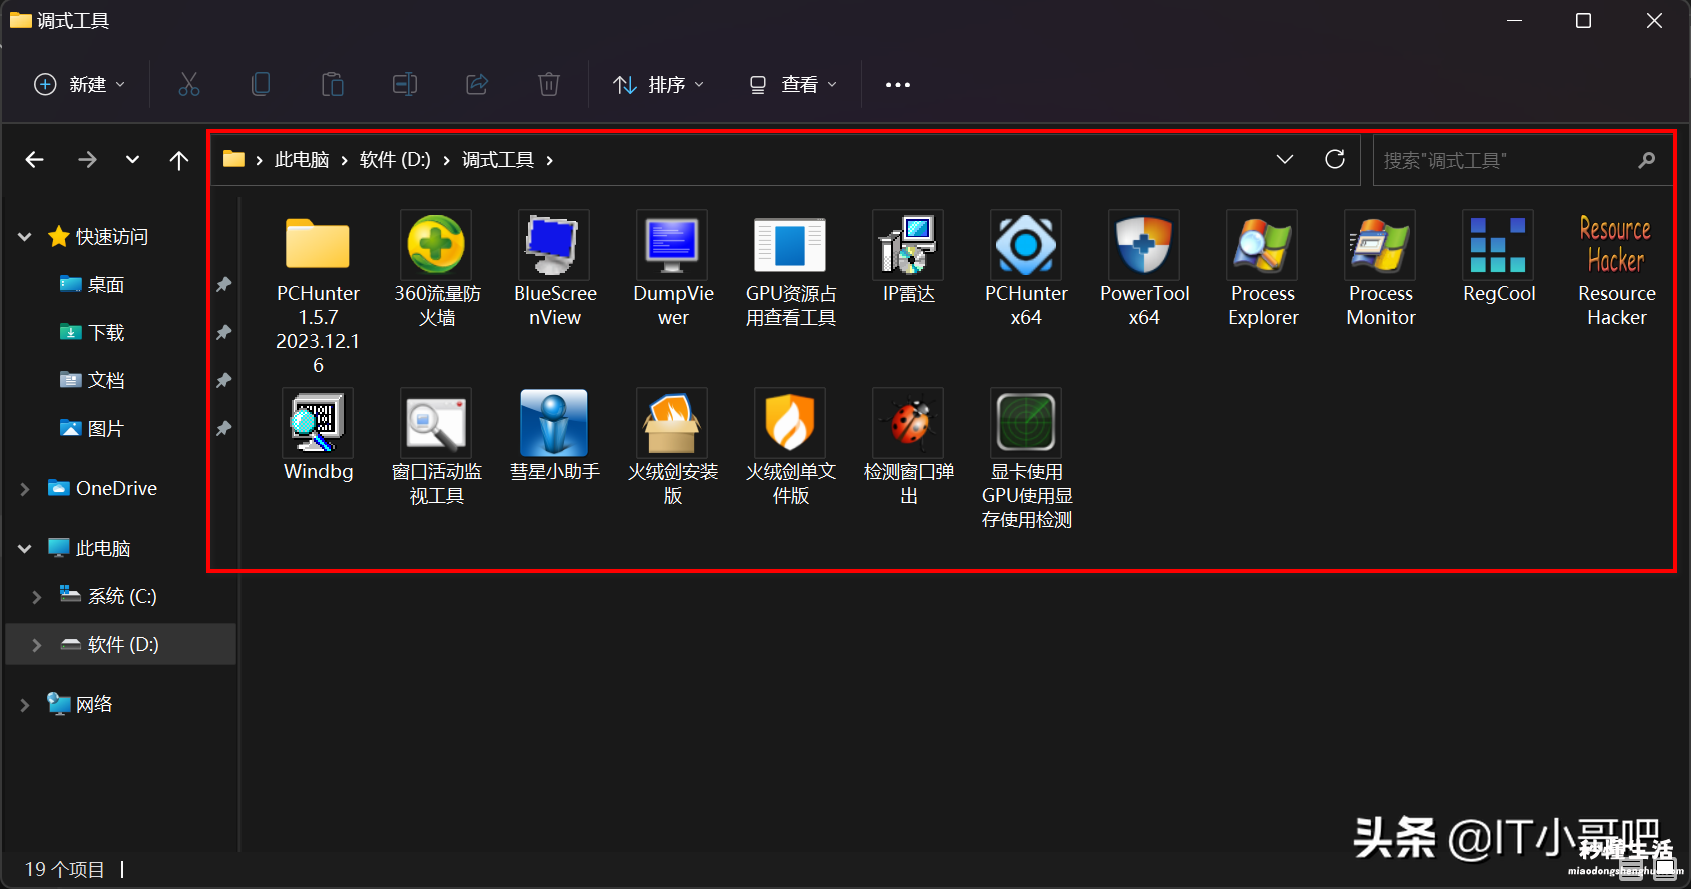Select the RegCool icon
This screenshot has height=889, width=1691.
click(1498, 245)
